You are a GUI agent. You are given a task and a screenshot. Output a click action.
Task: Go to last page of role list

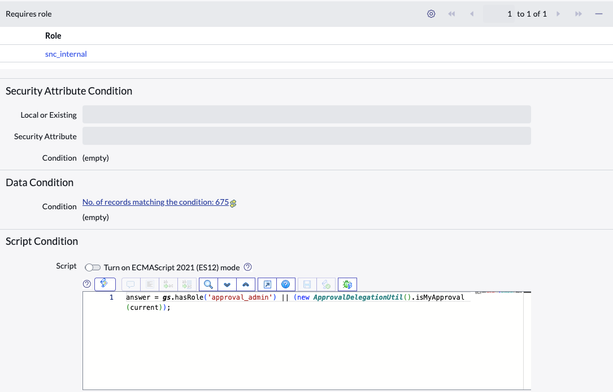tap(578, 14)
